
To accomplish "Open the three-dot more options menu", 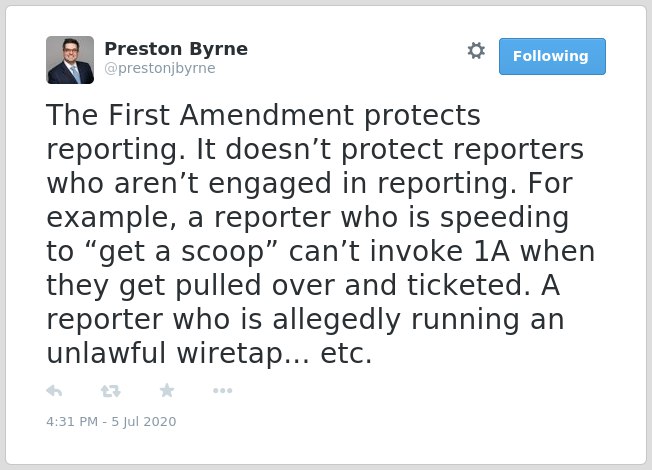I will pos(222,391).
